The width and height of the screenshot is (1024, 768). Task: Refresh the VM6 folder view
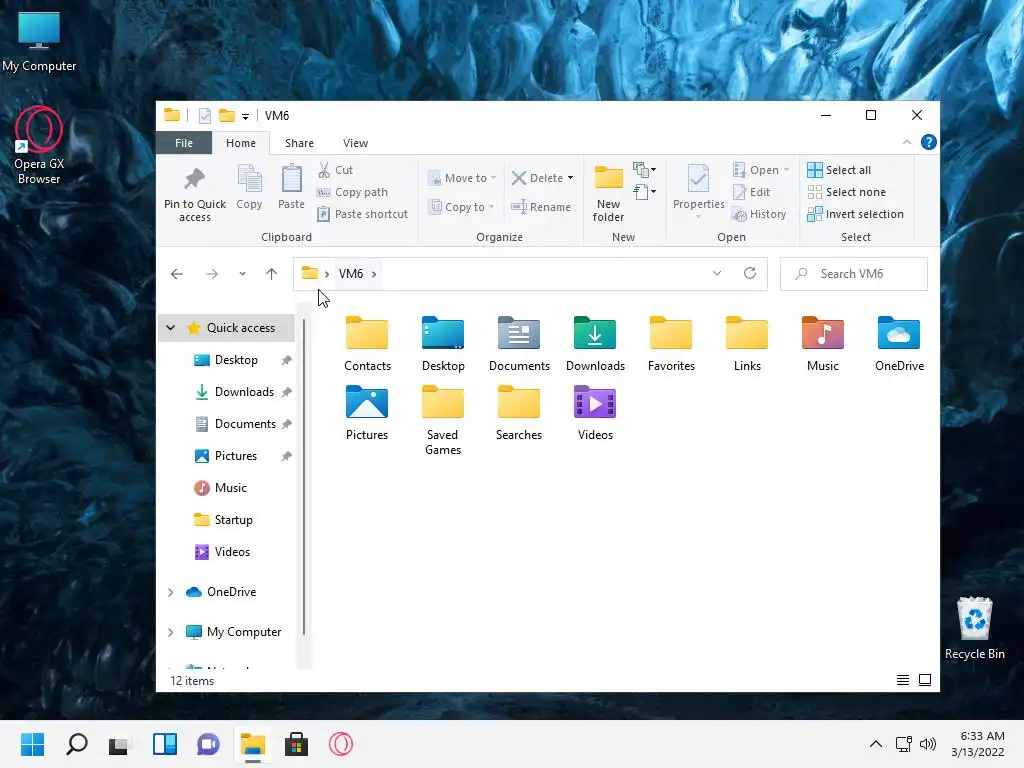pos(750,273)
